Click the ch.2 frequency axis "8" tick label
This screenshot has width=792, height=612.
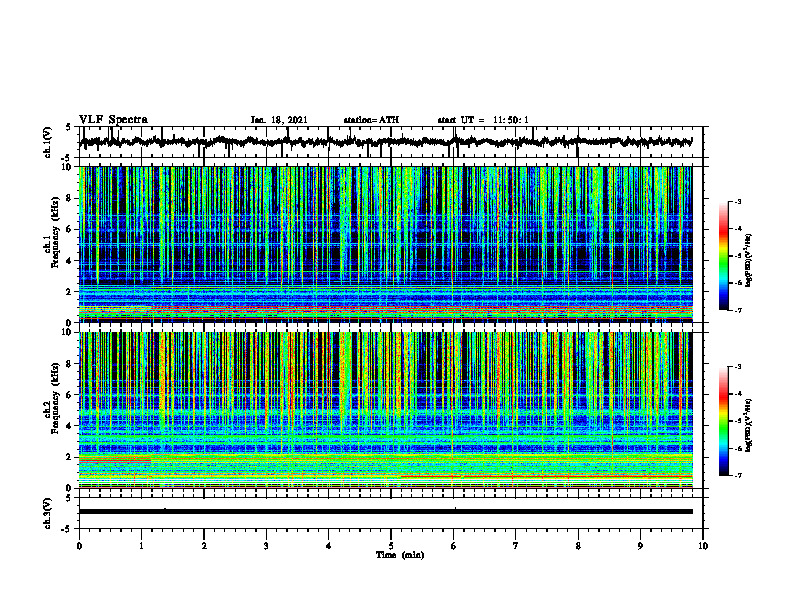[69, 364]
